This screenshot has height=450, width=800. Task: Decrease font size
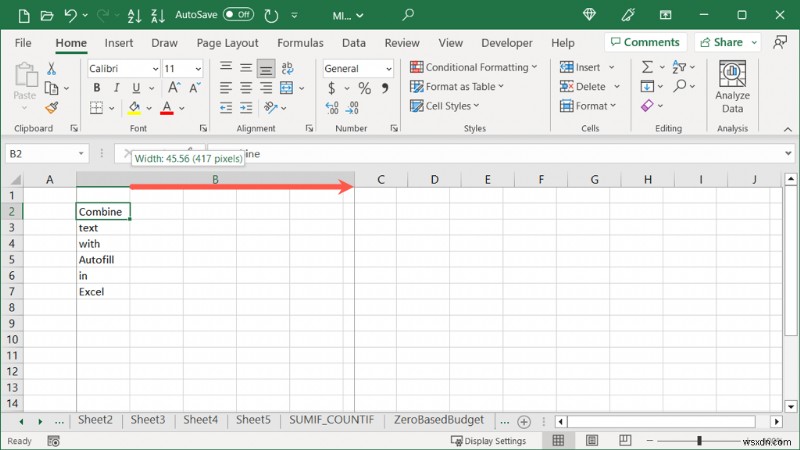point(194,88)
